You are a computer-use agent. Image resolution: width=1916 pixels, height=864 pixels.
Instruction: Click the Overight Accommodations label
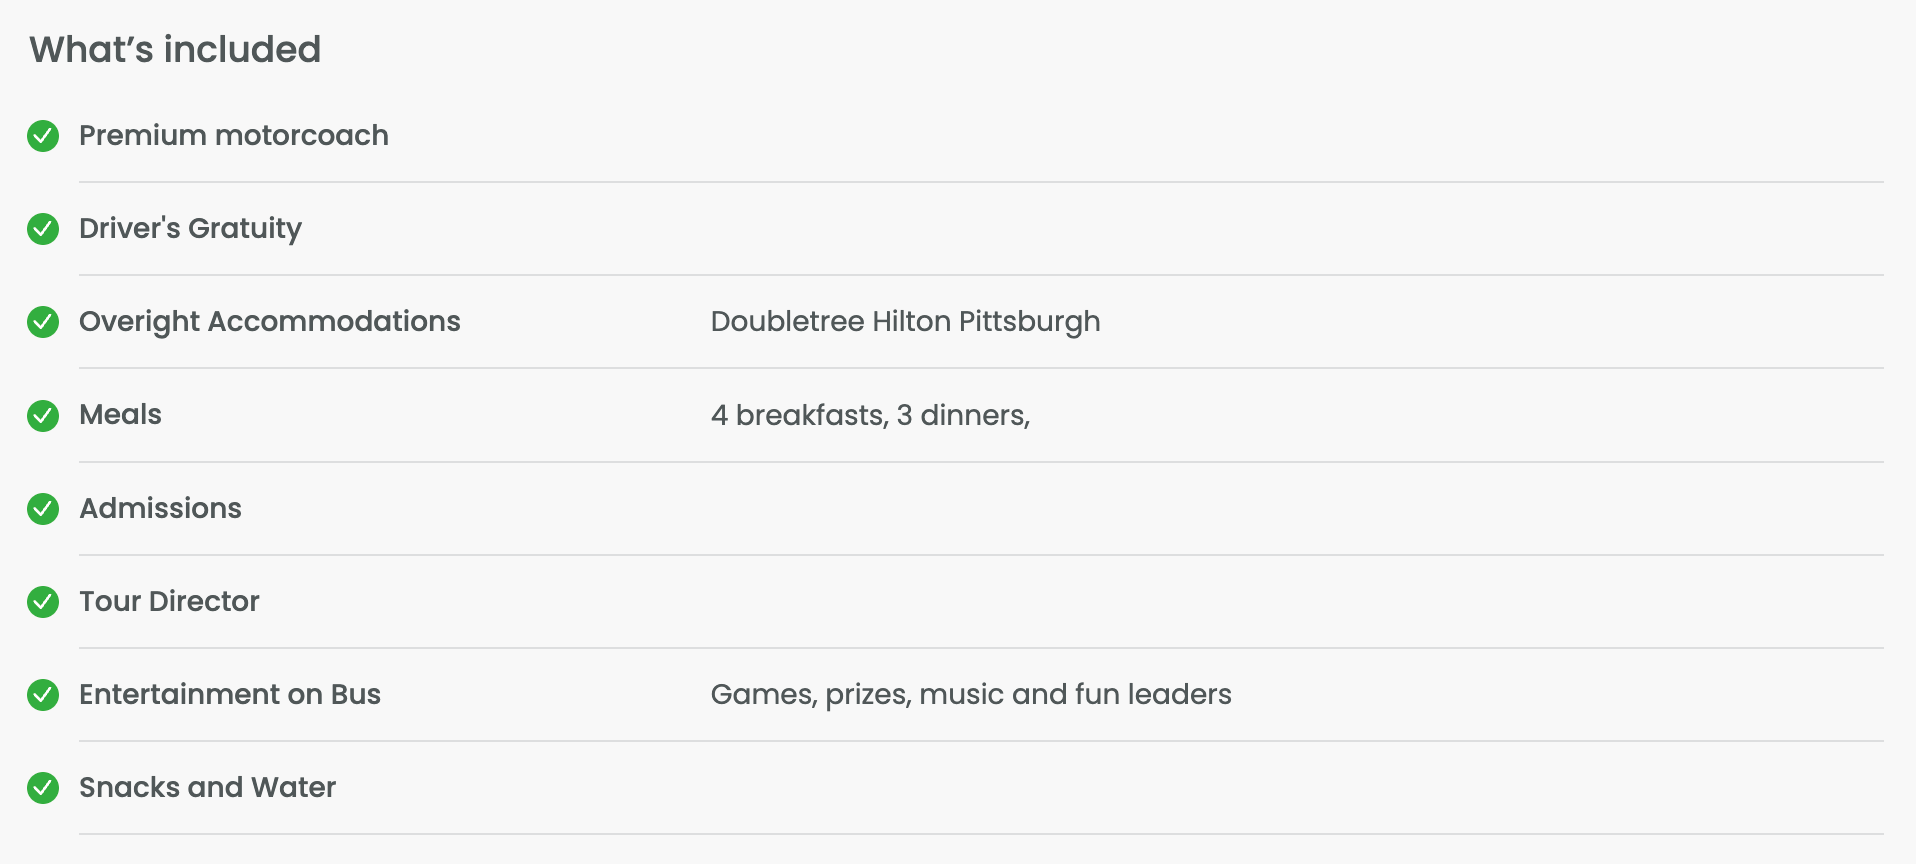tap(270, 321)
